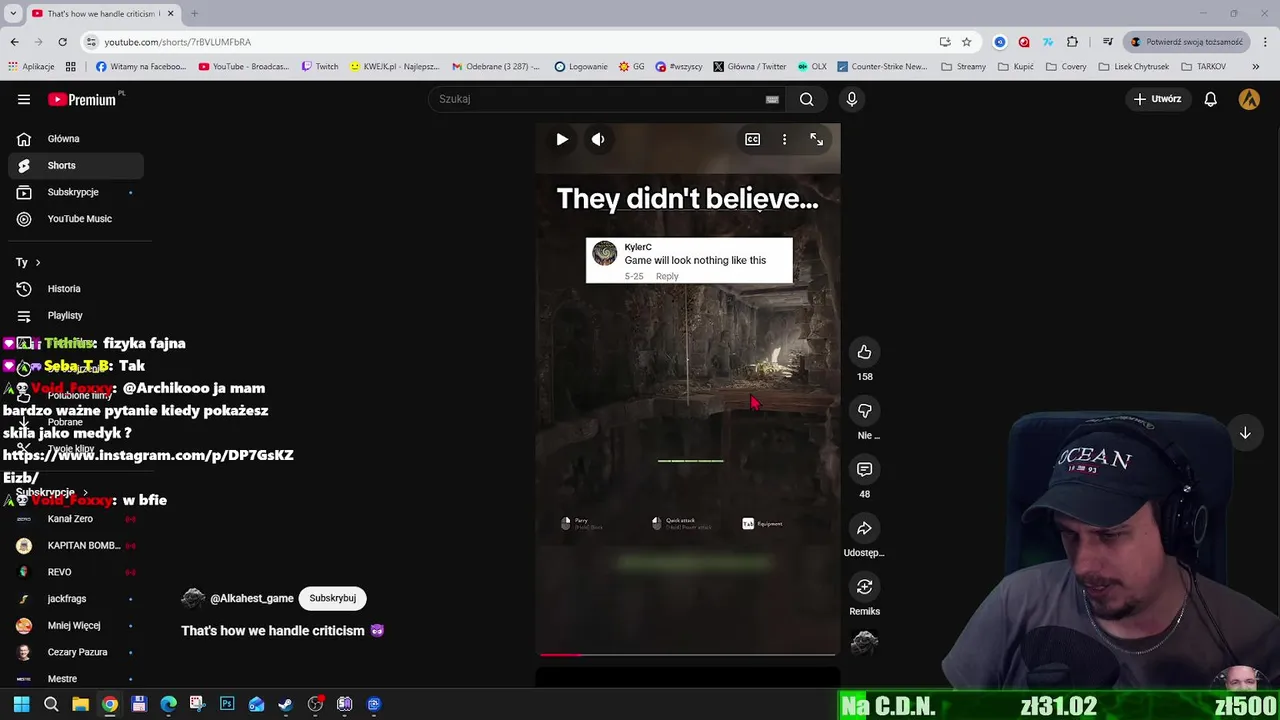The height and width of the screenshot is (720, 1280).
Task: Open the OLX bookmark
Action: click(x=812, y=67)
